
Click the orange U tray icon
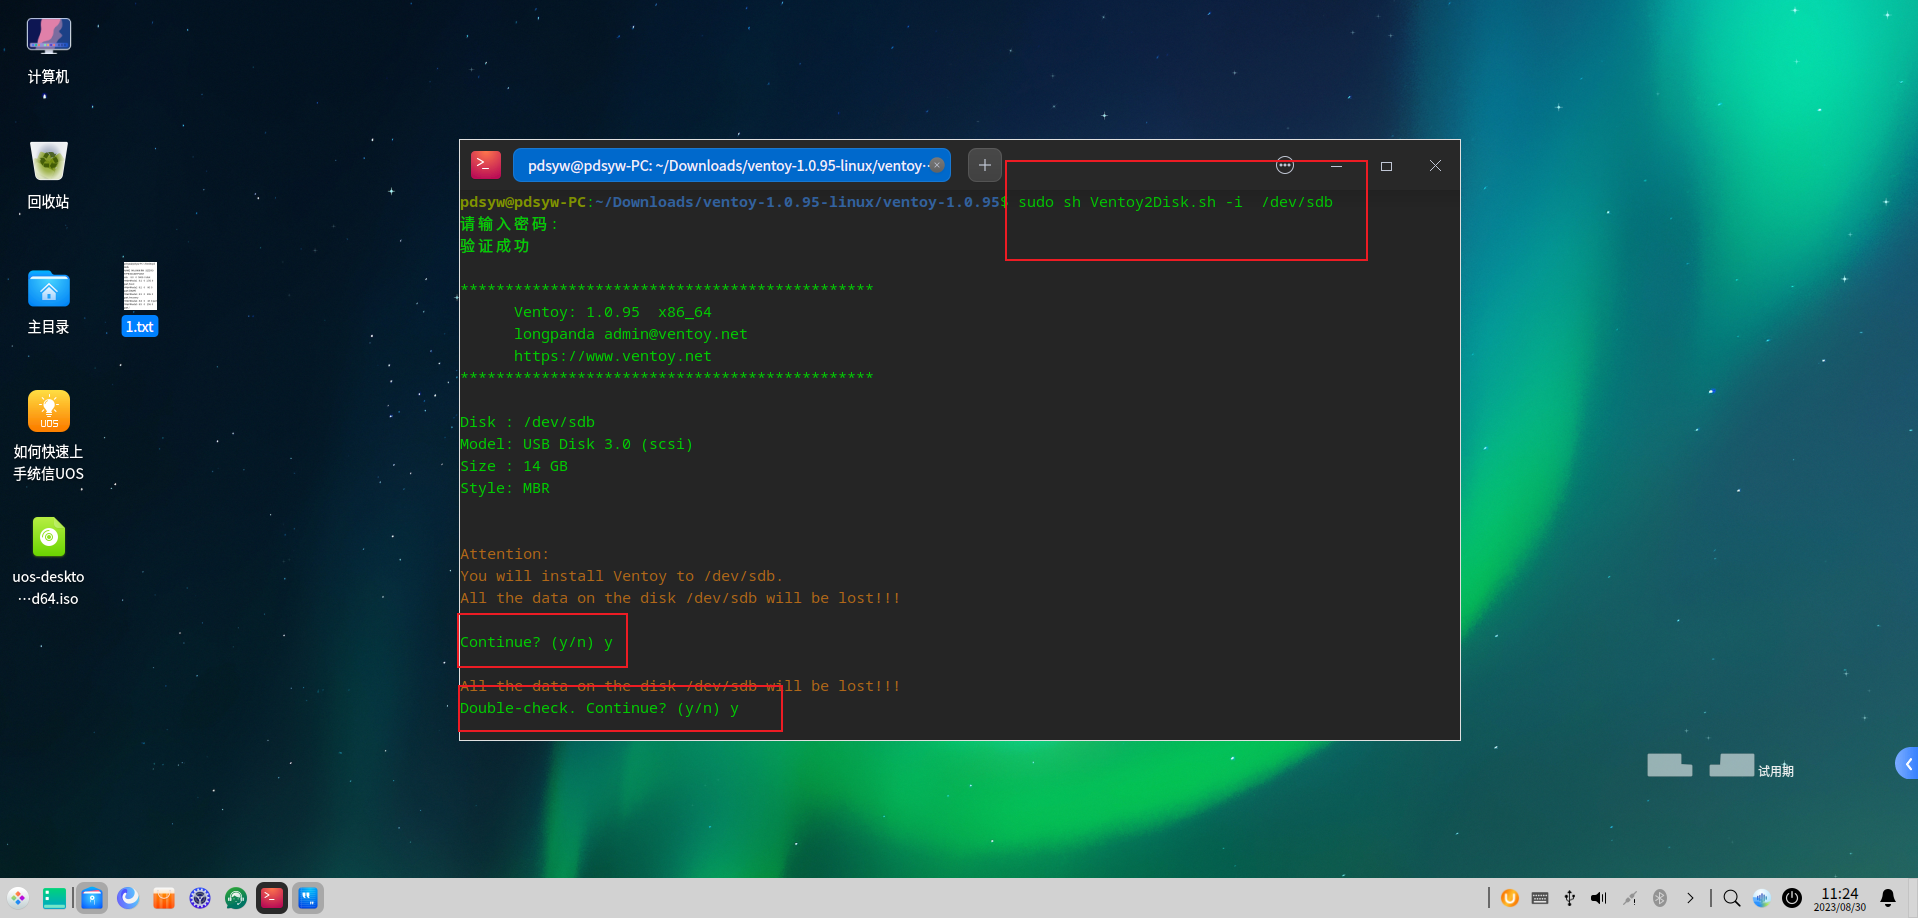pyautogui.click(x=1510, y=898)
